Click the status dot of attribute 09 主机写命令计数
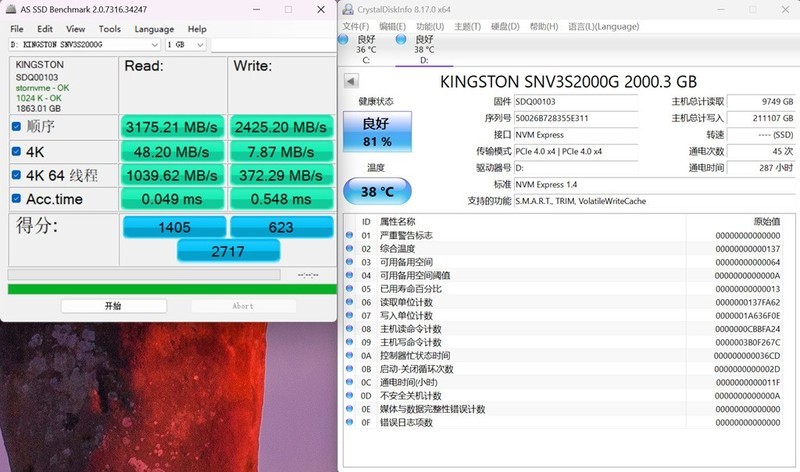Screen dimensions: 800x472 point(349,342)
